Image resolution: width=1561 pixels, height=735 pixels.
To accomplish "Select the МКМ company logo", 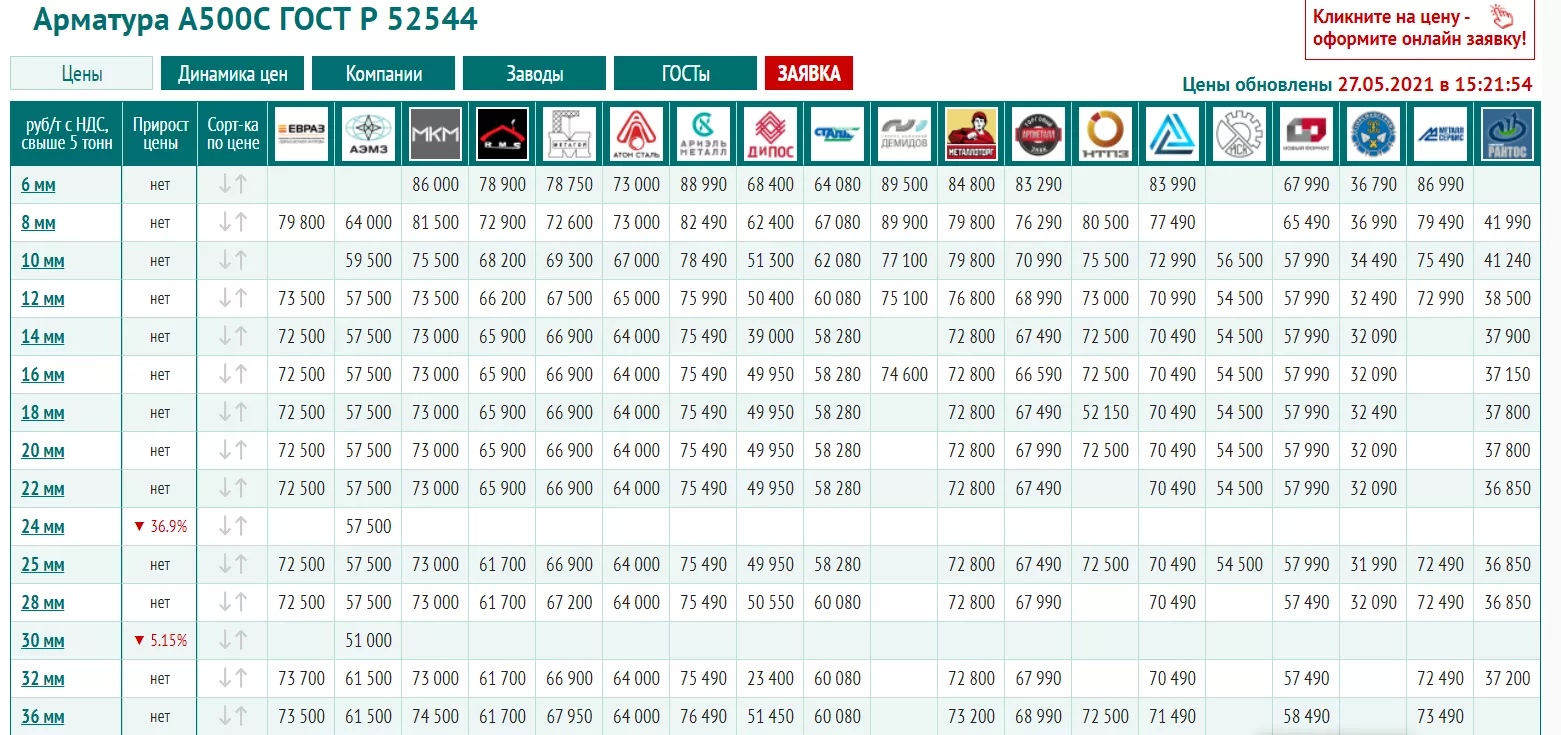I will point(435,133).
